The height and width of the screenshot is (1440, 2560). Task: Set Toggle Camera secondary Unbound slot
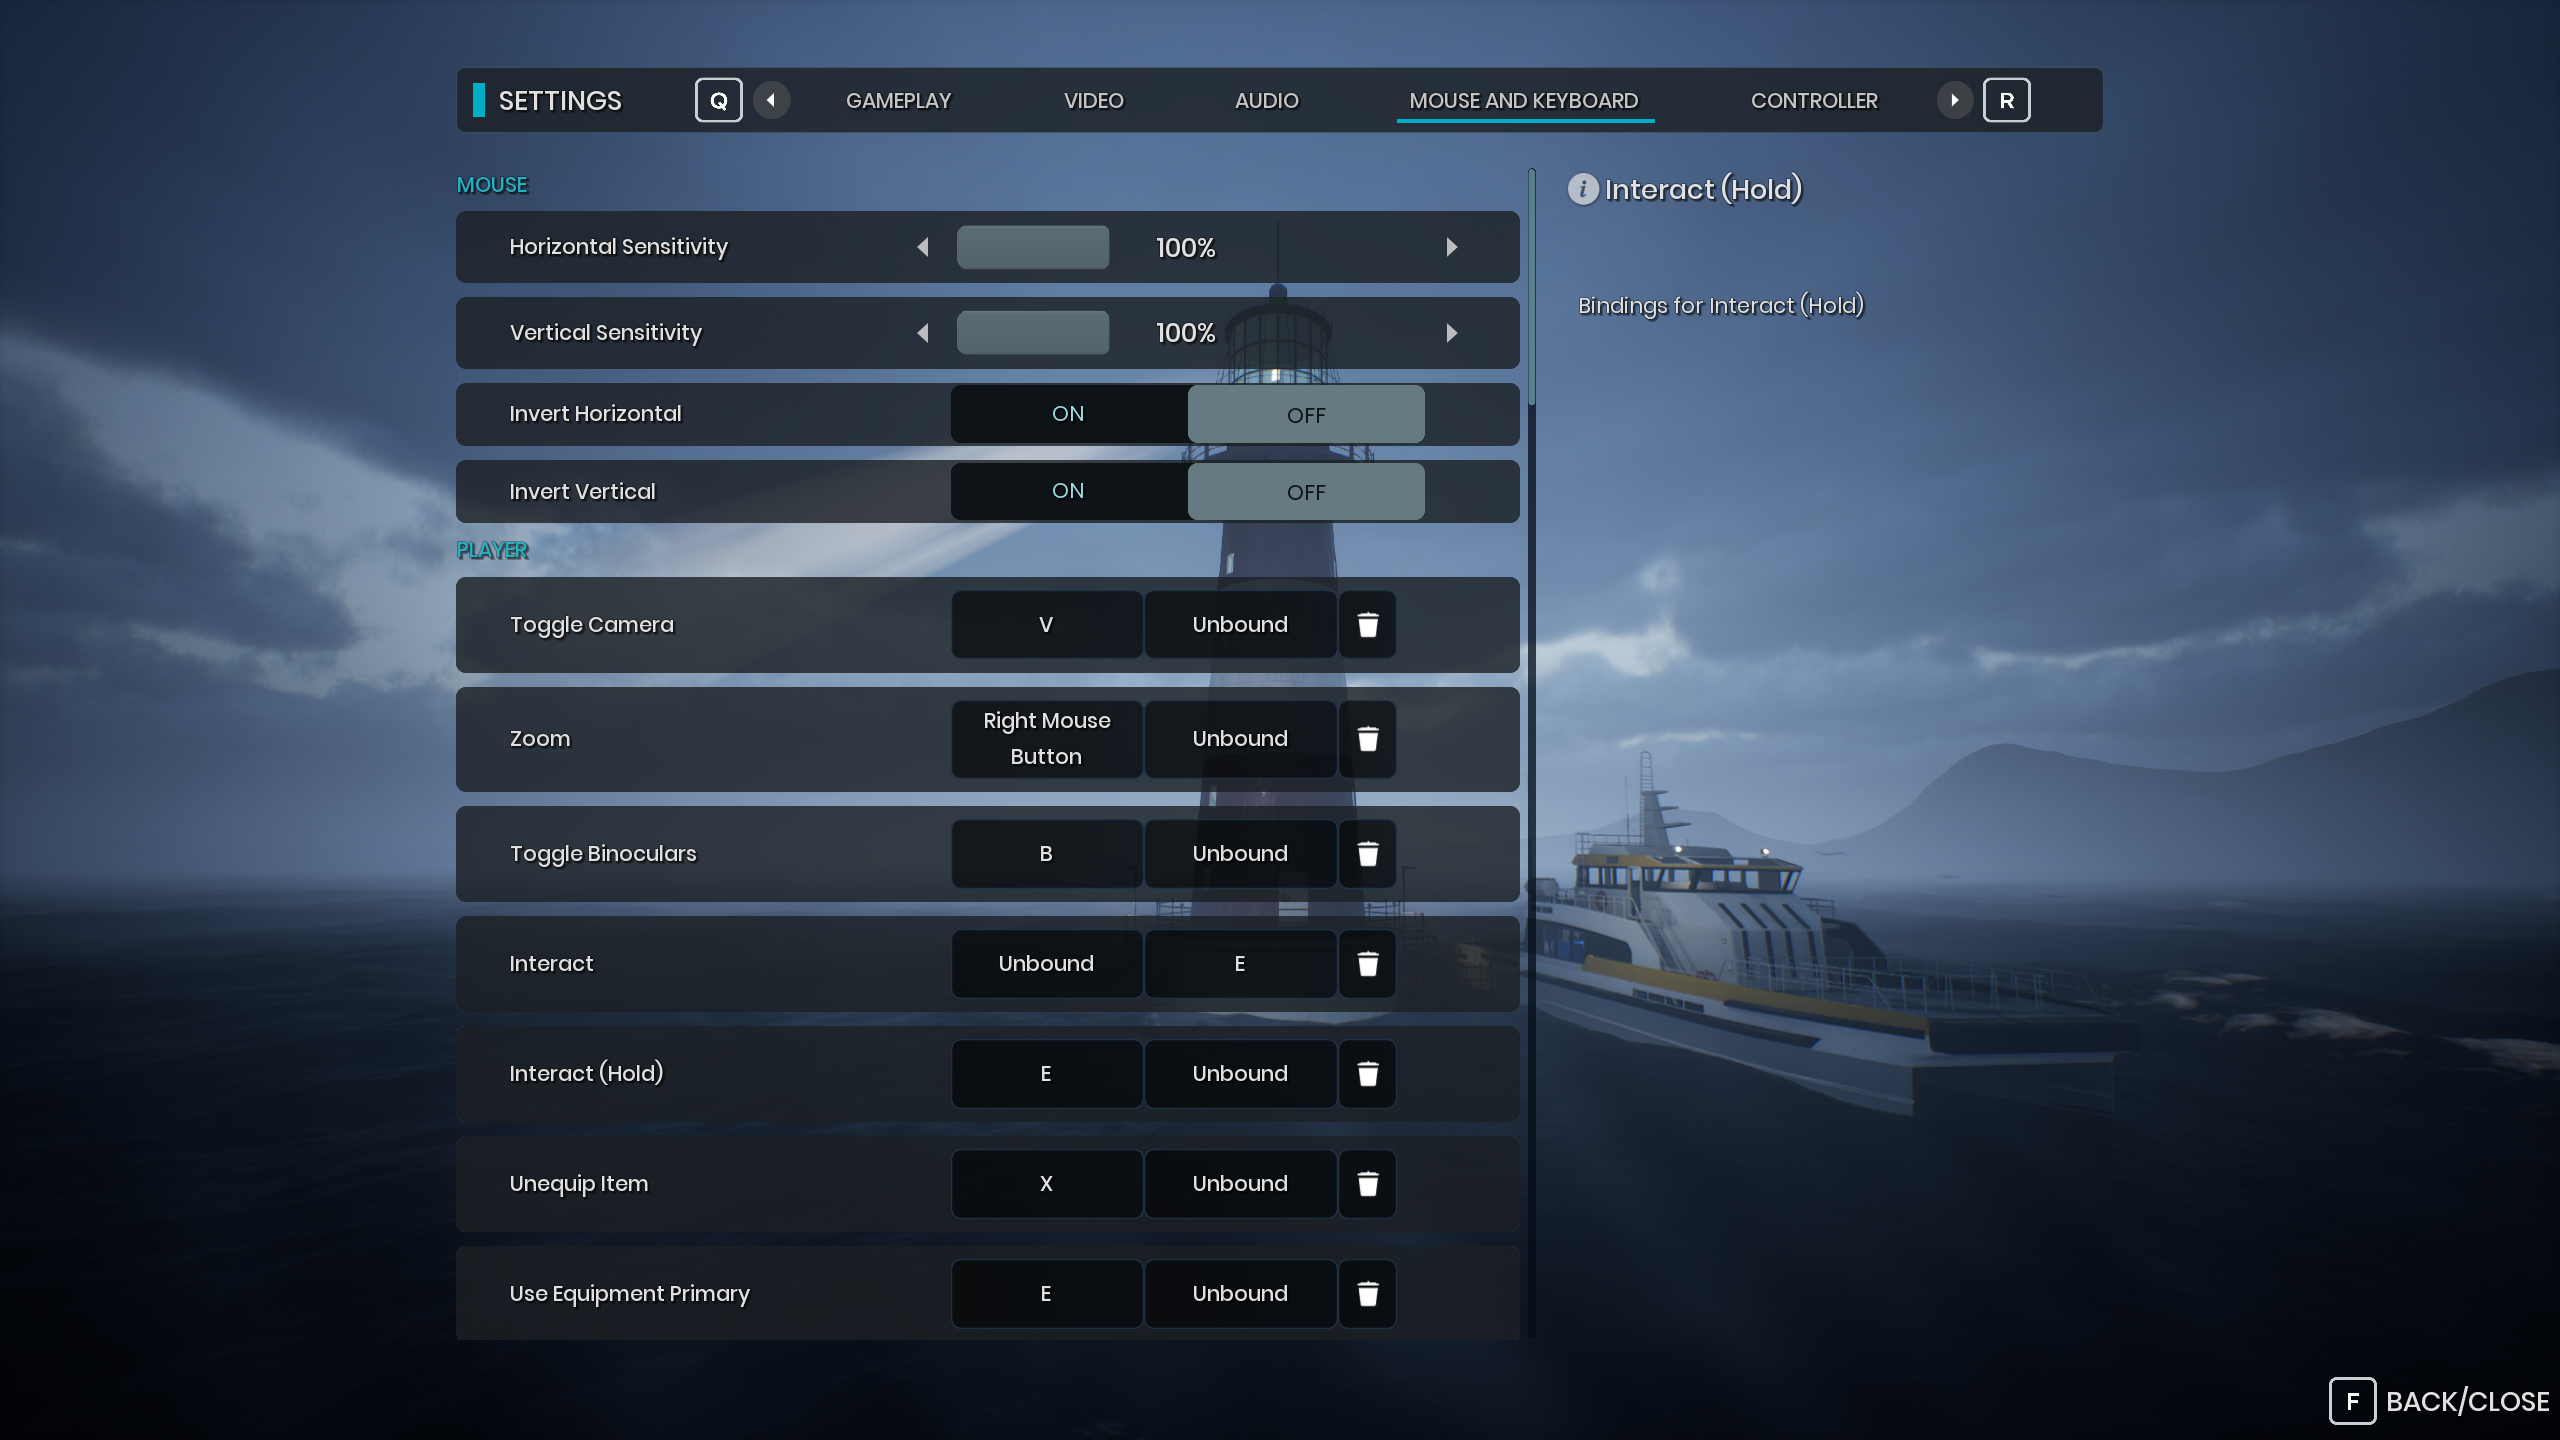pyautogui.click(x=1240, y=625)
